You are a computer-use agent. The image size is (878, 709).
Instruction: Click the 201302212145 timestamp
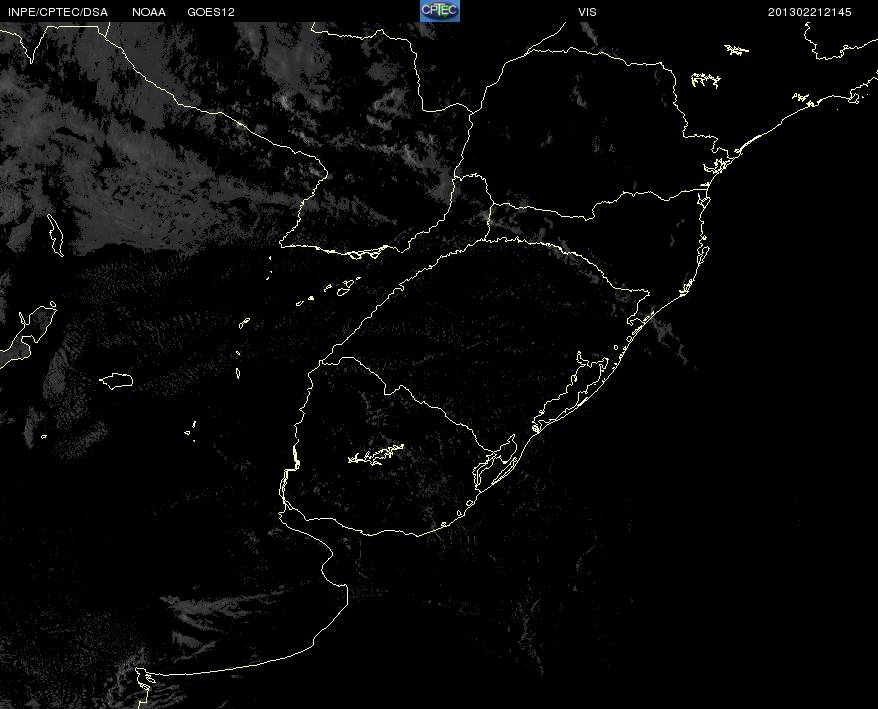pyautogui.click(x=810, y=12)
